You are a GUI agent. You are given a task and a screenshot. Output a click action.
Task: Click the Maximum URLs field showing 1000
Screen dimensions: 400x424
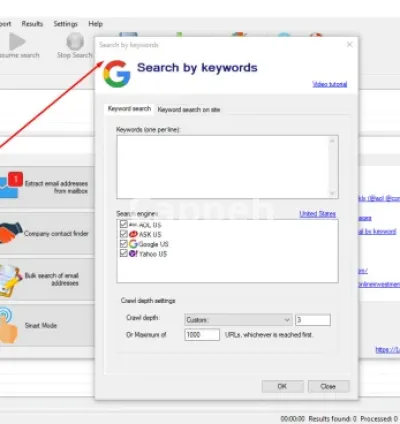click(202, 335)
